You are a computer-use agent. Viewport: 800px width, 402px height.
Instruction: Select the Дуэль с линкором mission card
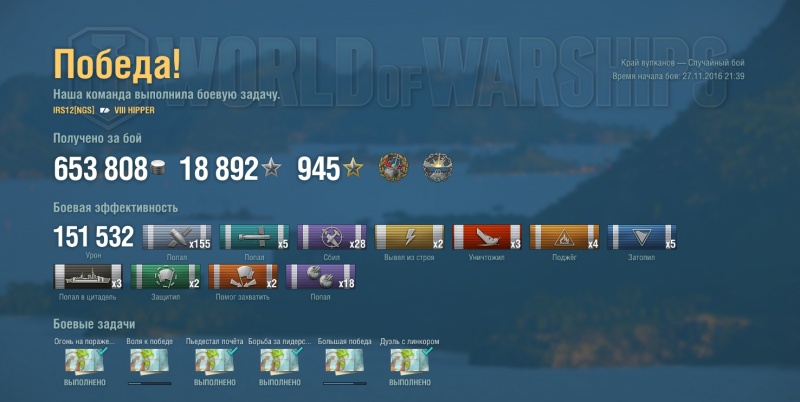410,362
